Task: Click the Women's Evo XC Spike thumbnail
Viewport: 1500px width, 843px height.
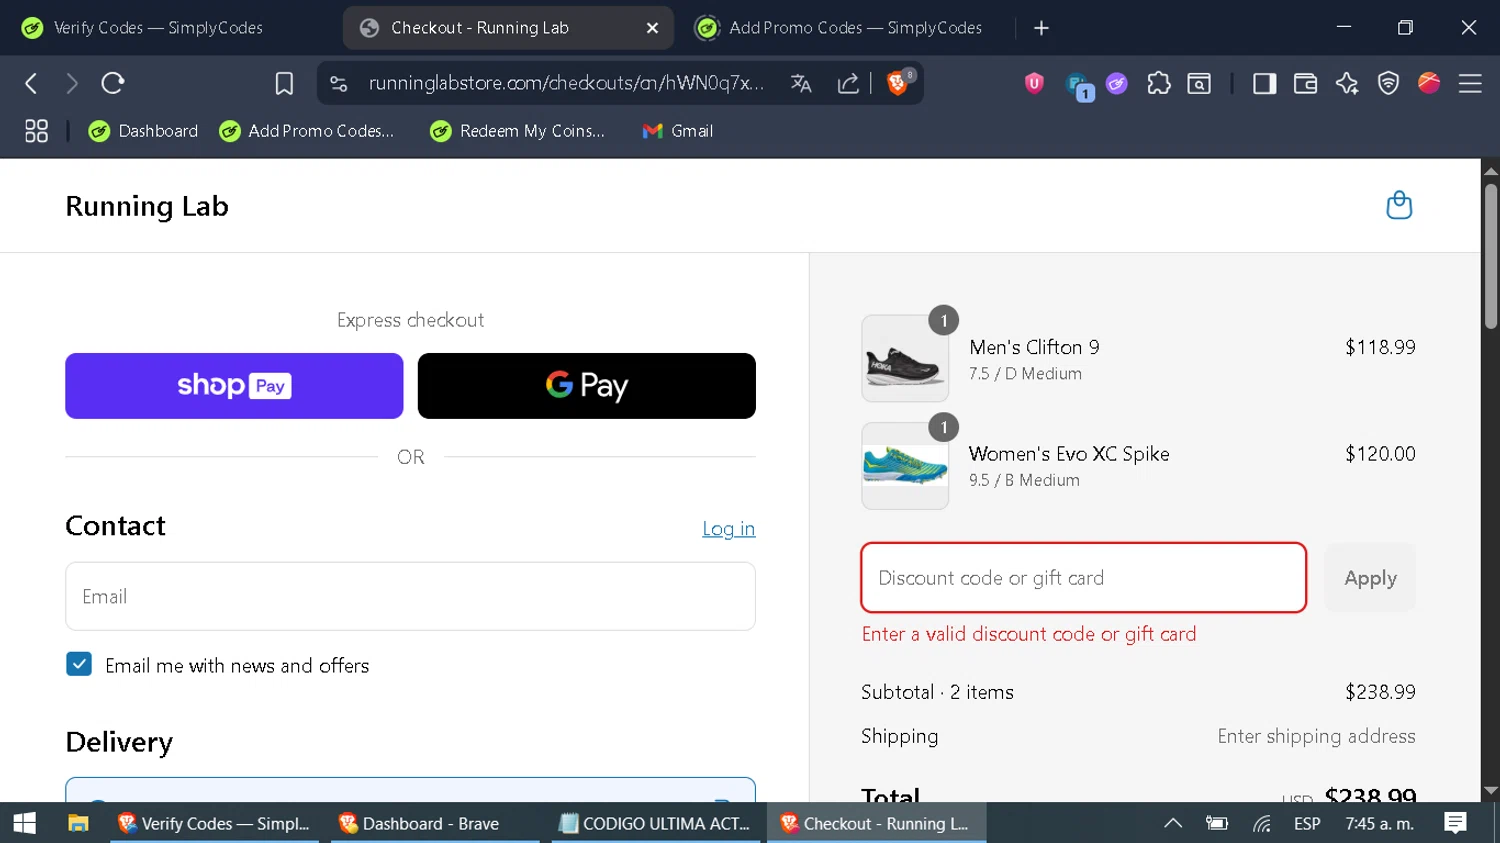Action: [x=905, y=466]
